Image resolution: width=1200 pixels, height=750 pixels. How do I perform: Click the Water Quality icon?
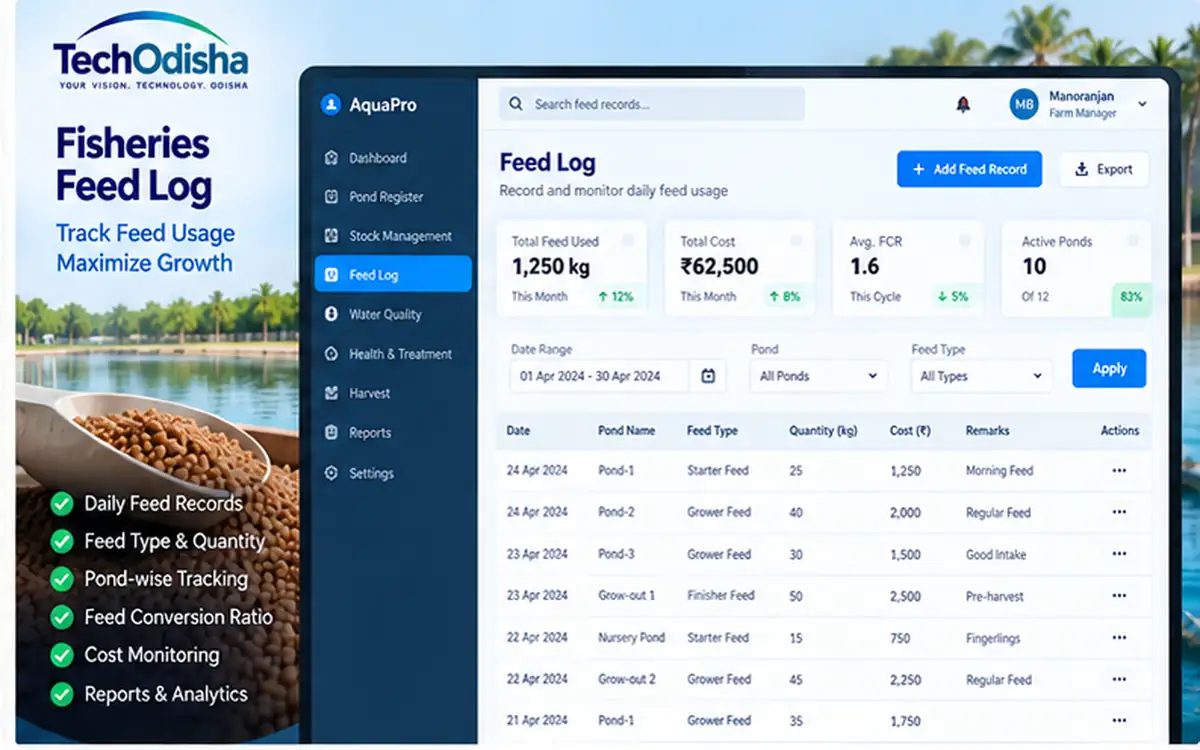(x=332, y=314)
